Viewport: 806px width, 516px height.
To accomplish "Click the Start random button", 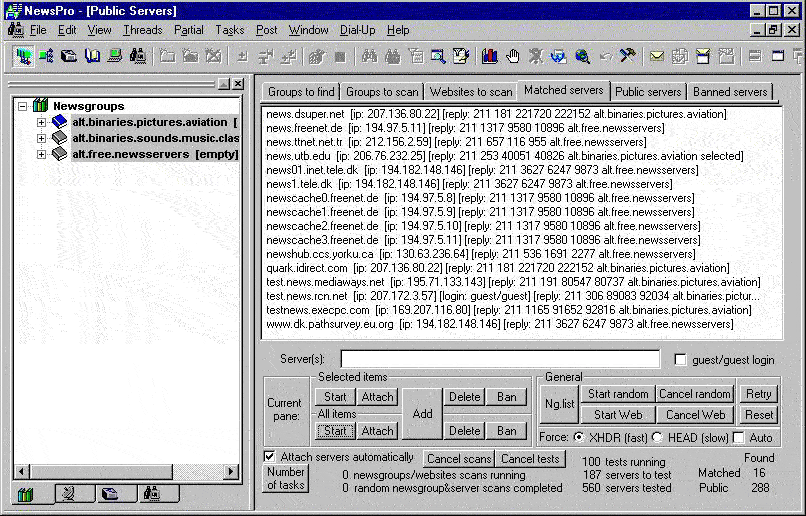I will 617,394.
